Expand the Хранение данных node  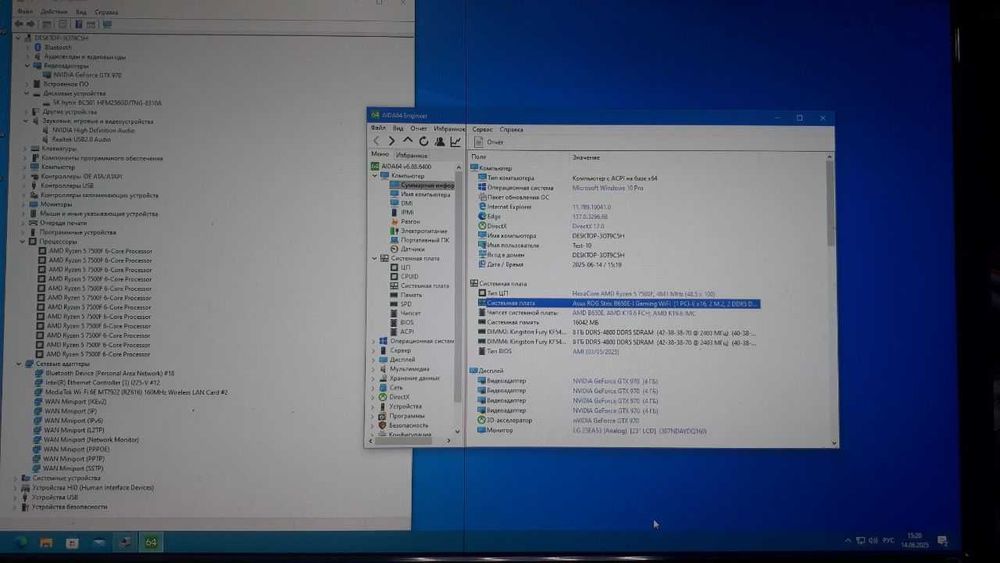[374, 378]
